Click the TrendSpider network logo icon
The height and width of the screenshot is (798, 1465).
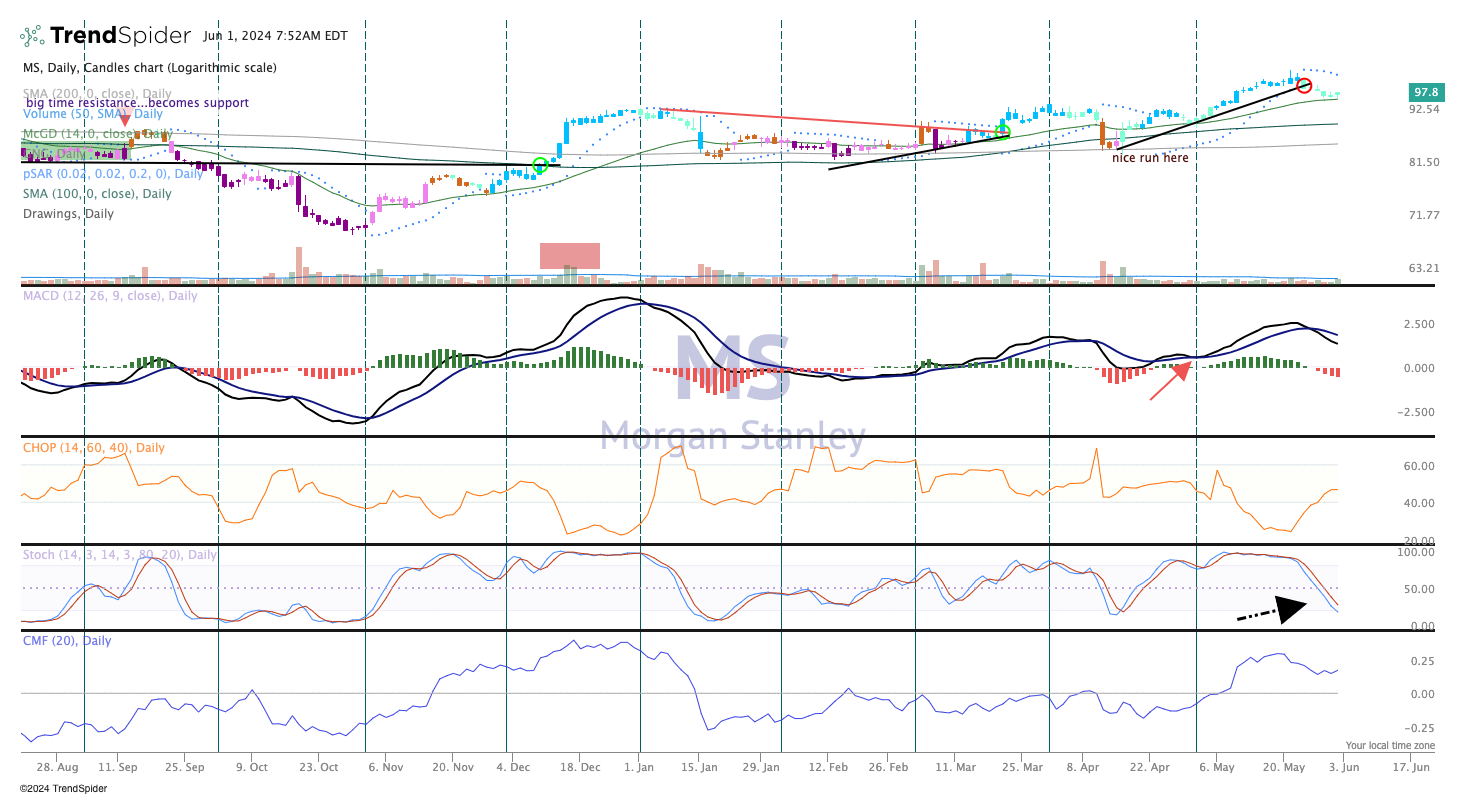click(33, 35)
